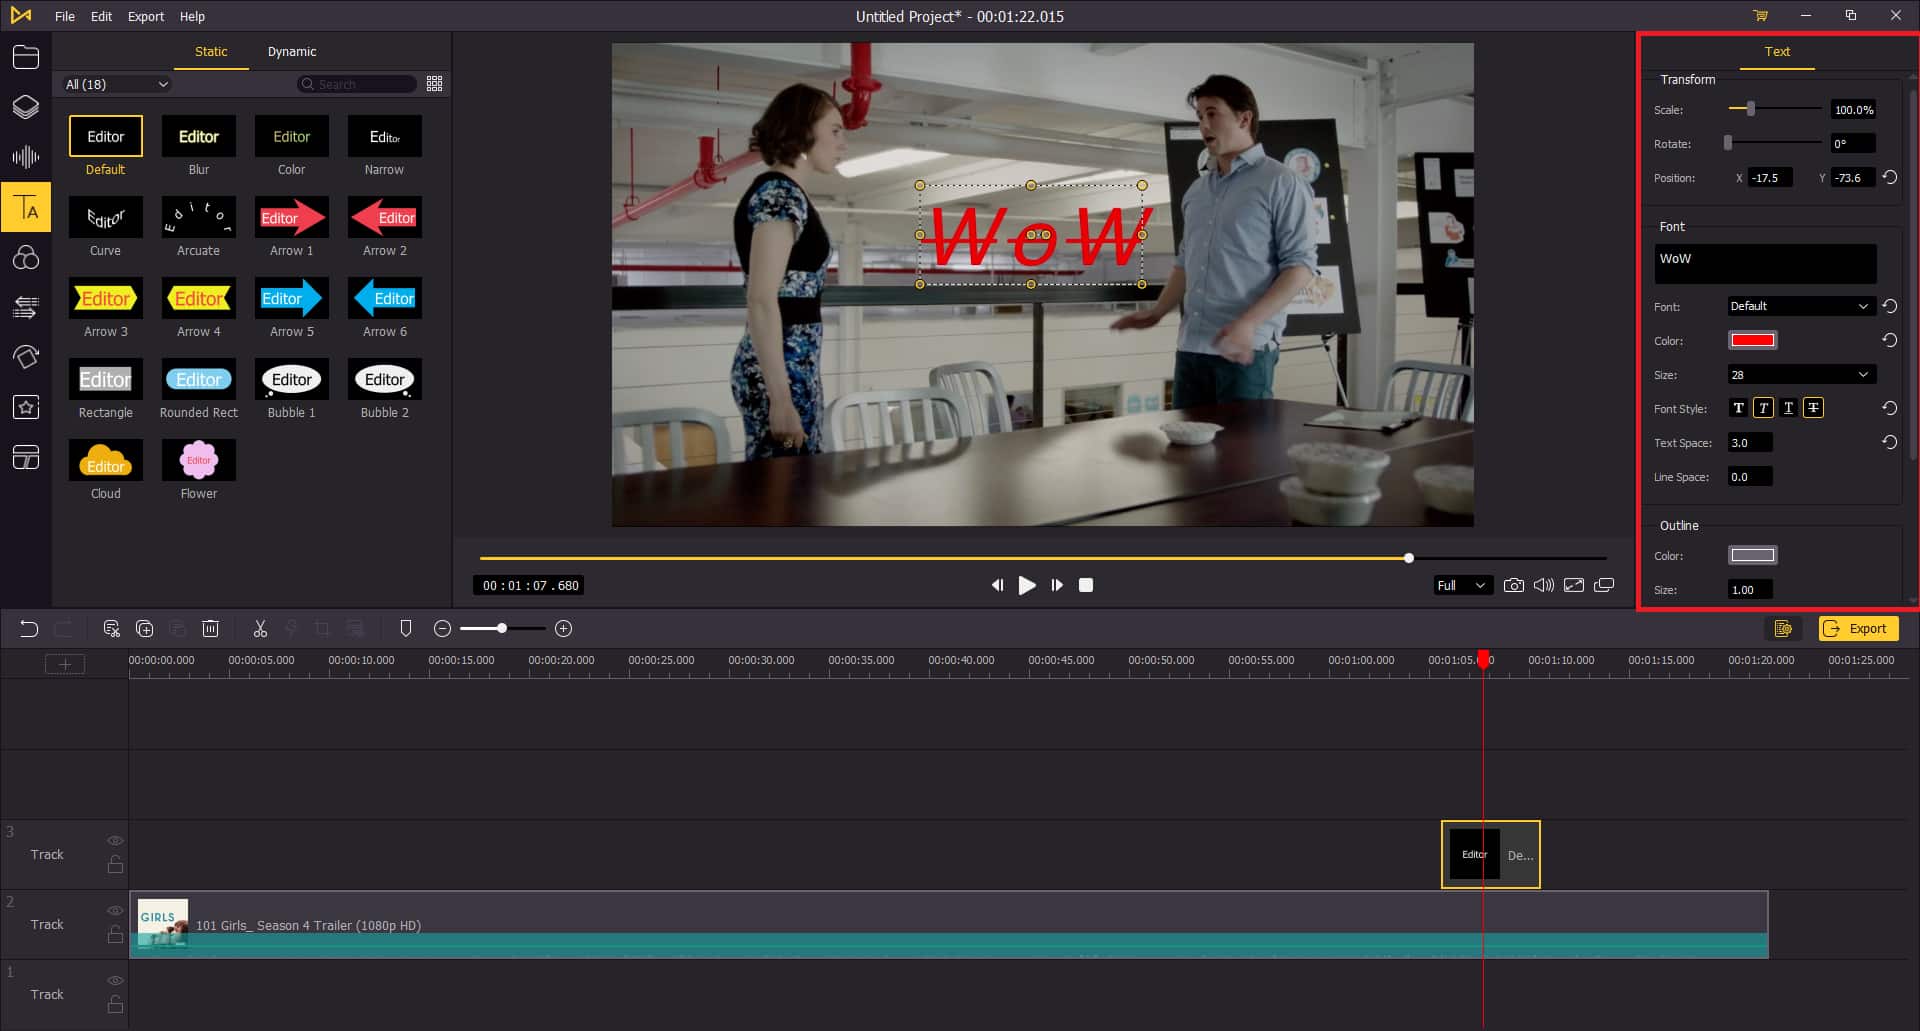Open the Audio waveform panel
Image resolution: width=1920 pixels, height=1031 pixels.
point(26,157)
